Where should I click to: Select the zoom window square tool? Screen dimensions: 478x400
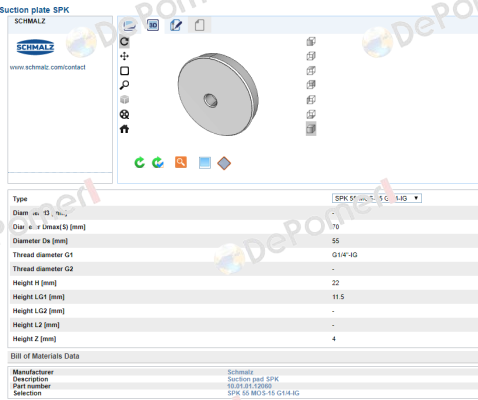coord(124,71)
